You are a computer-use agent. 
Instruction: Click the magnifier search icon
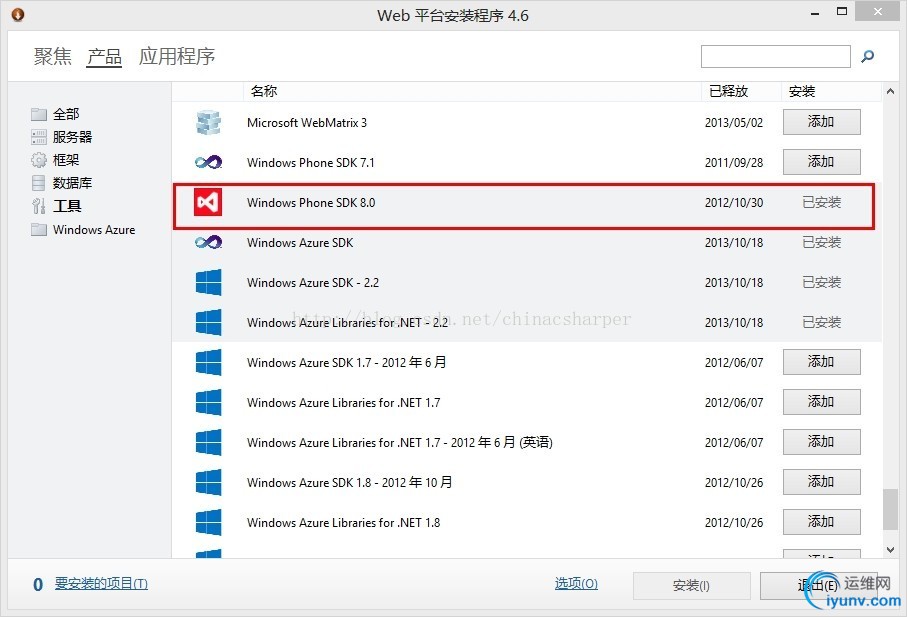867,56
